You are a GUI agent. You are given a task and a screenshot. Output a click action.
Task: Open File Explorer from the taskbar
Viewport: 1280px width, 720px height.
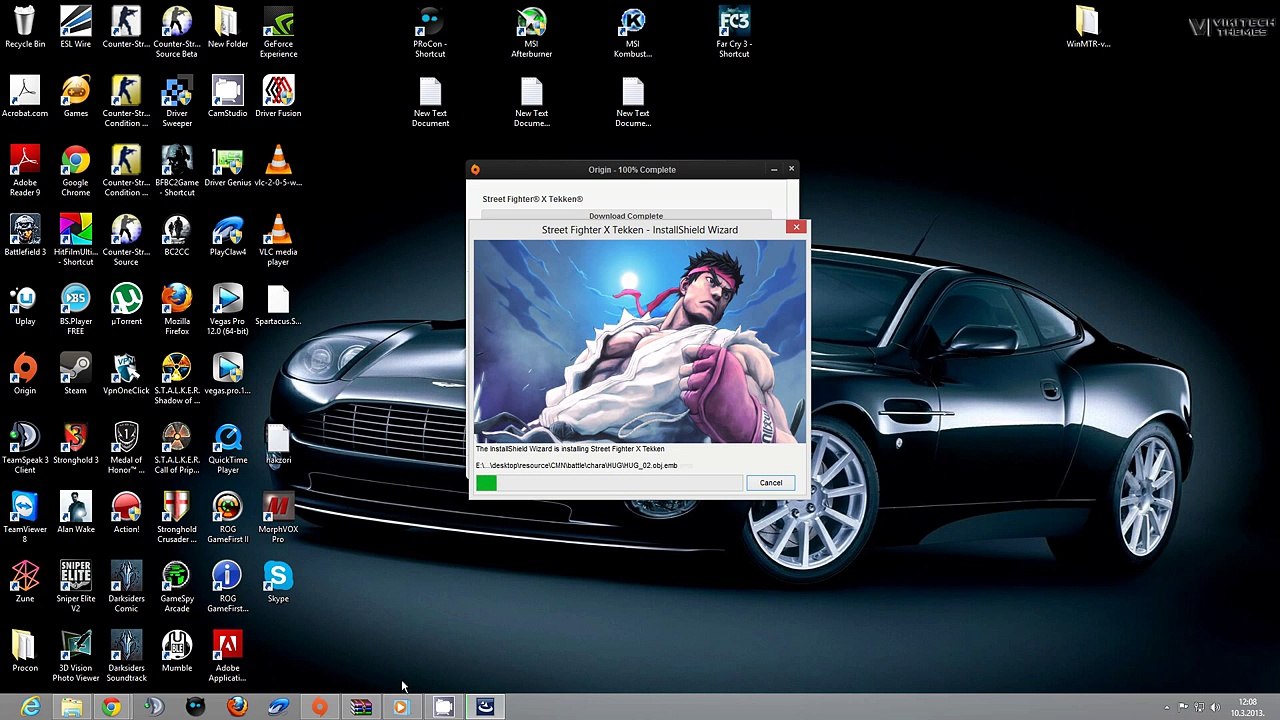click(x=71, y=707)
